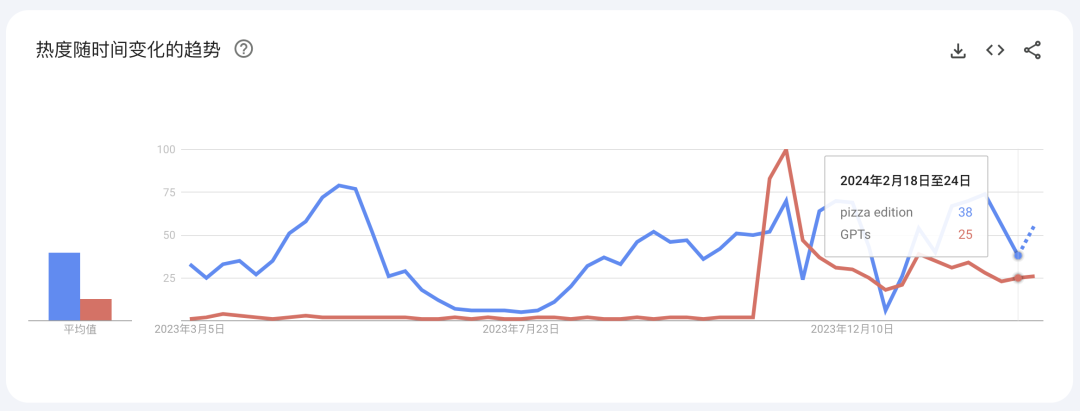Click the blue average bar for pizza edition
The image size is (1080, 411).
pos(64,286)
